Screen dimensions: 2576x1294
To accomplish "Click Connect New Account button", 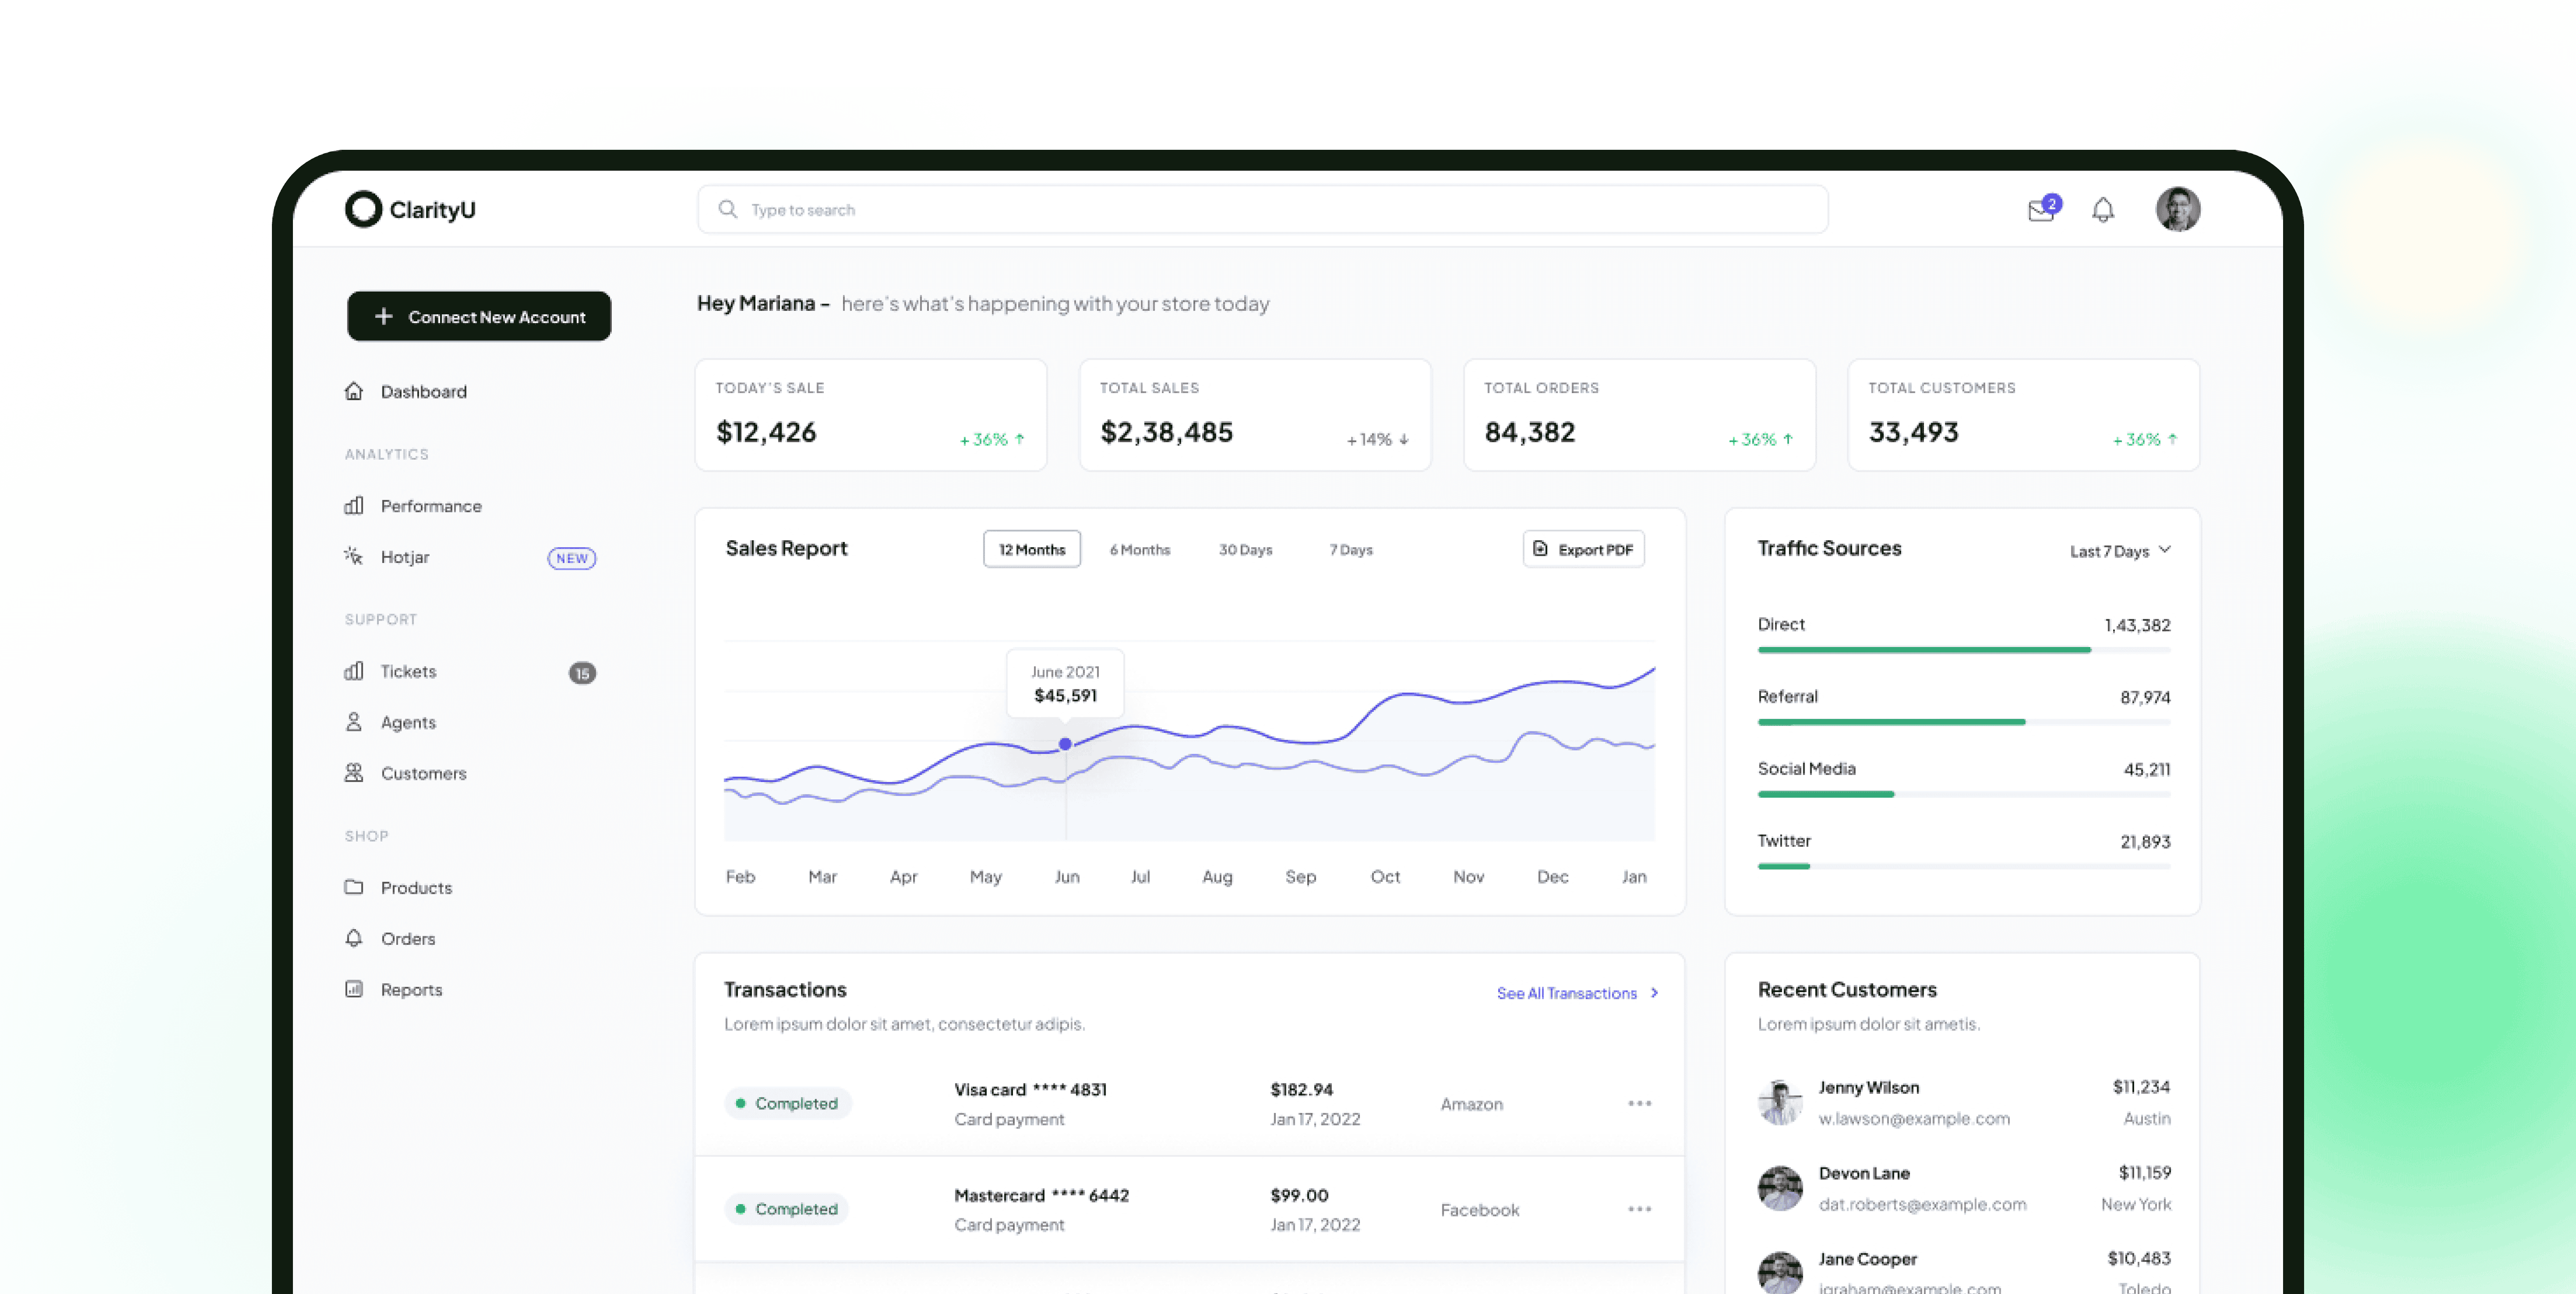I will (479, 316).
